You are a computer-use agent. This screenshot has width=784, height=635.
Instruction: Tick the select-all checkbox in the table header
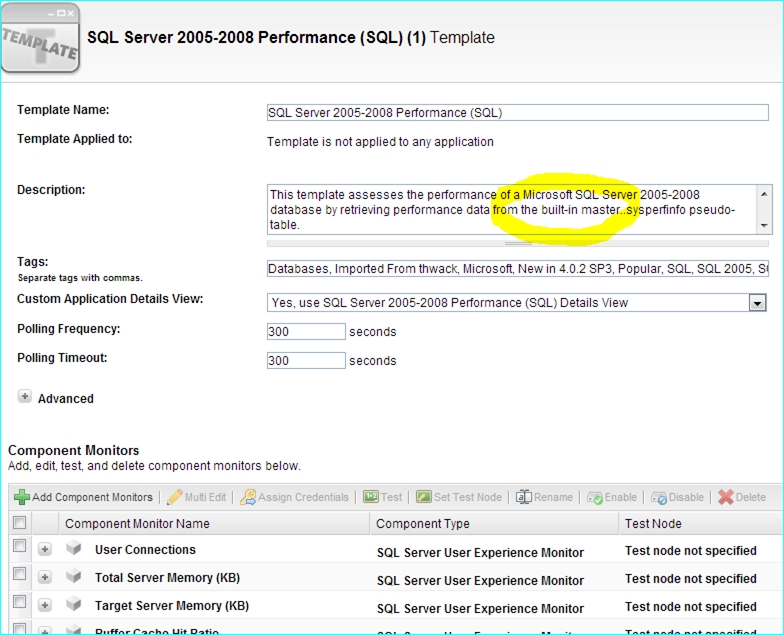[x=20, y=522]
